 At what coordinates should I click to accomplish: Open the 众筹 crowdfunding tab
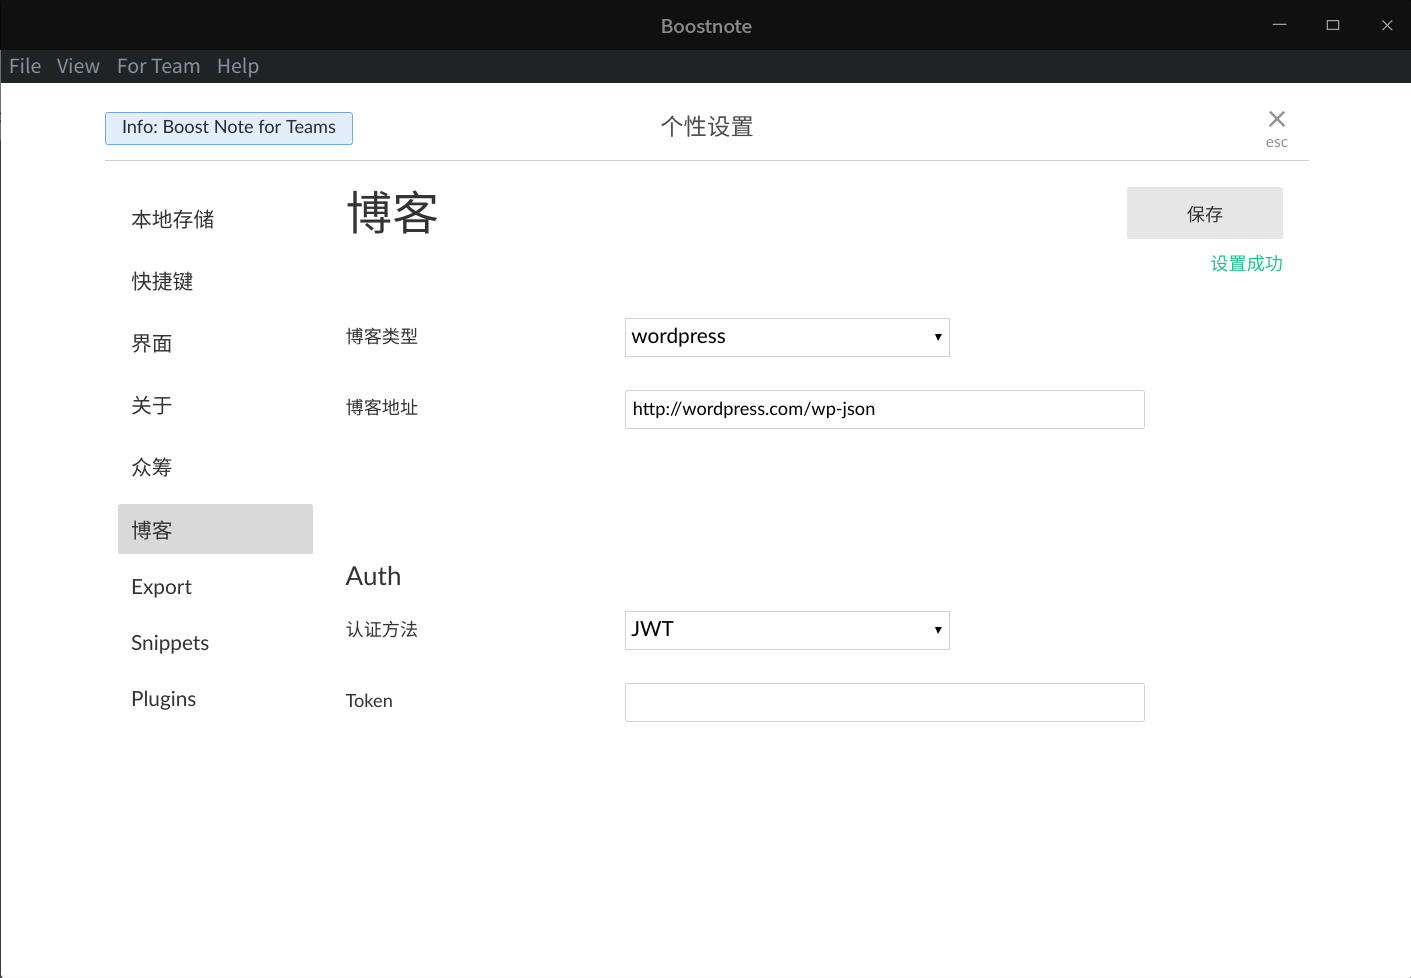[x=152, y=467]
